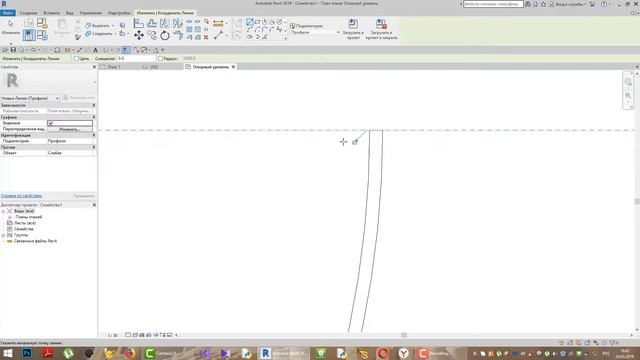Open the Справка по свойствам link
This screenshot has width=640, height=360.
(21, 196)
